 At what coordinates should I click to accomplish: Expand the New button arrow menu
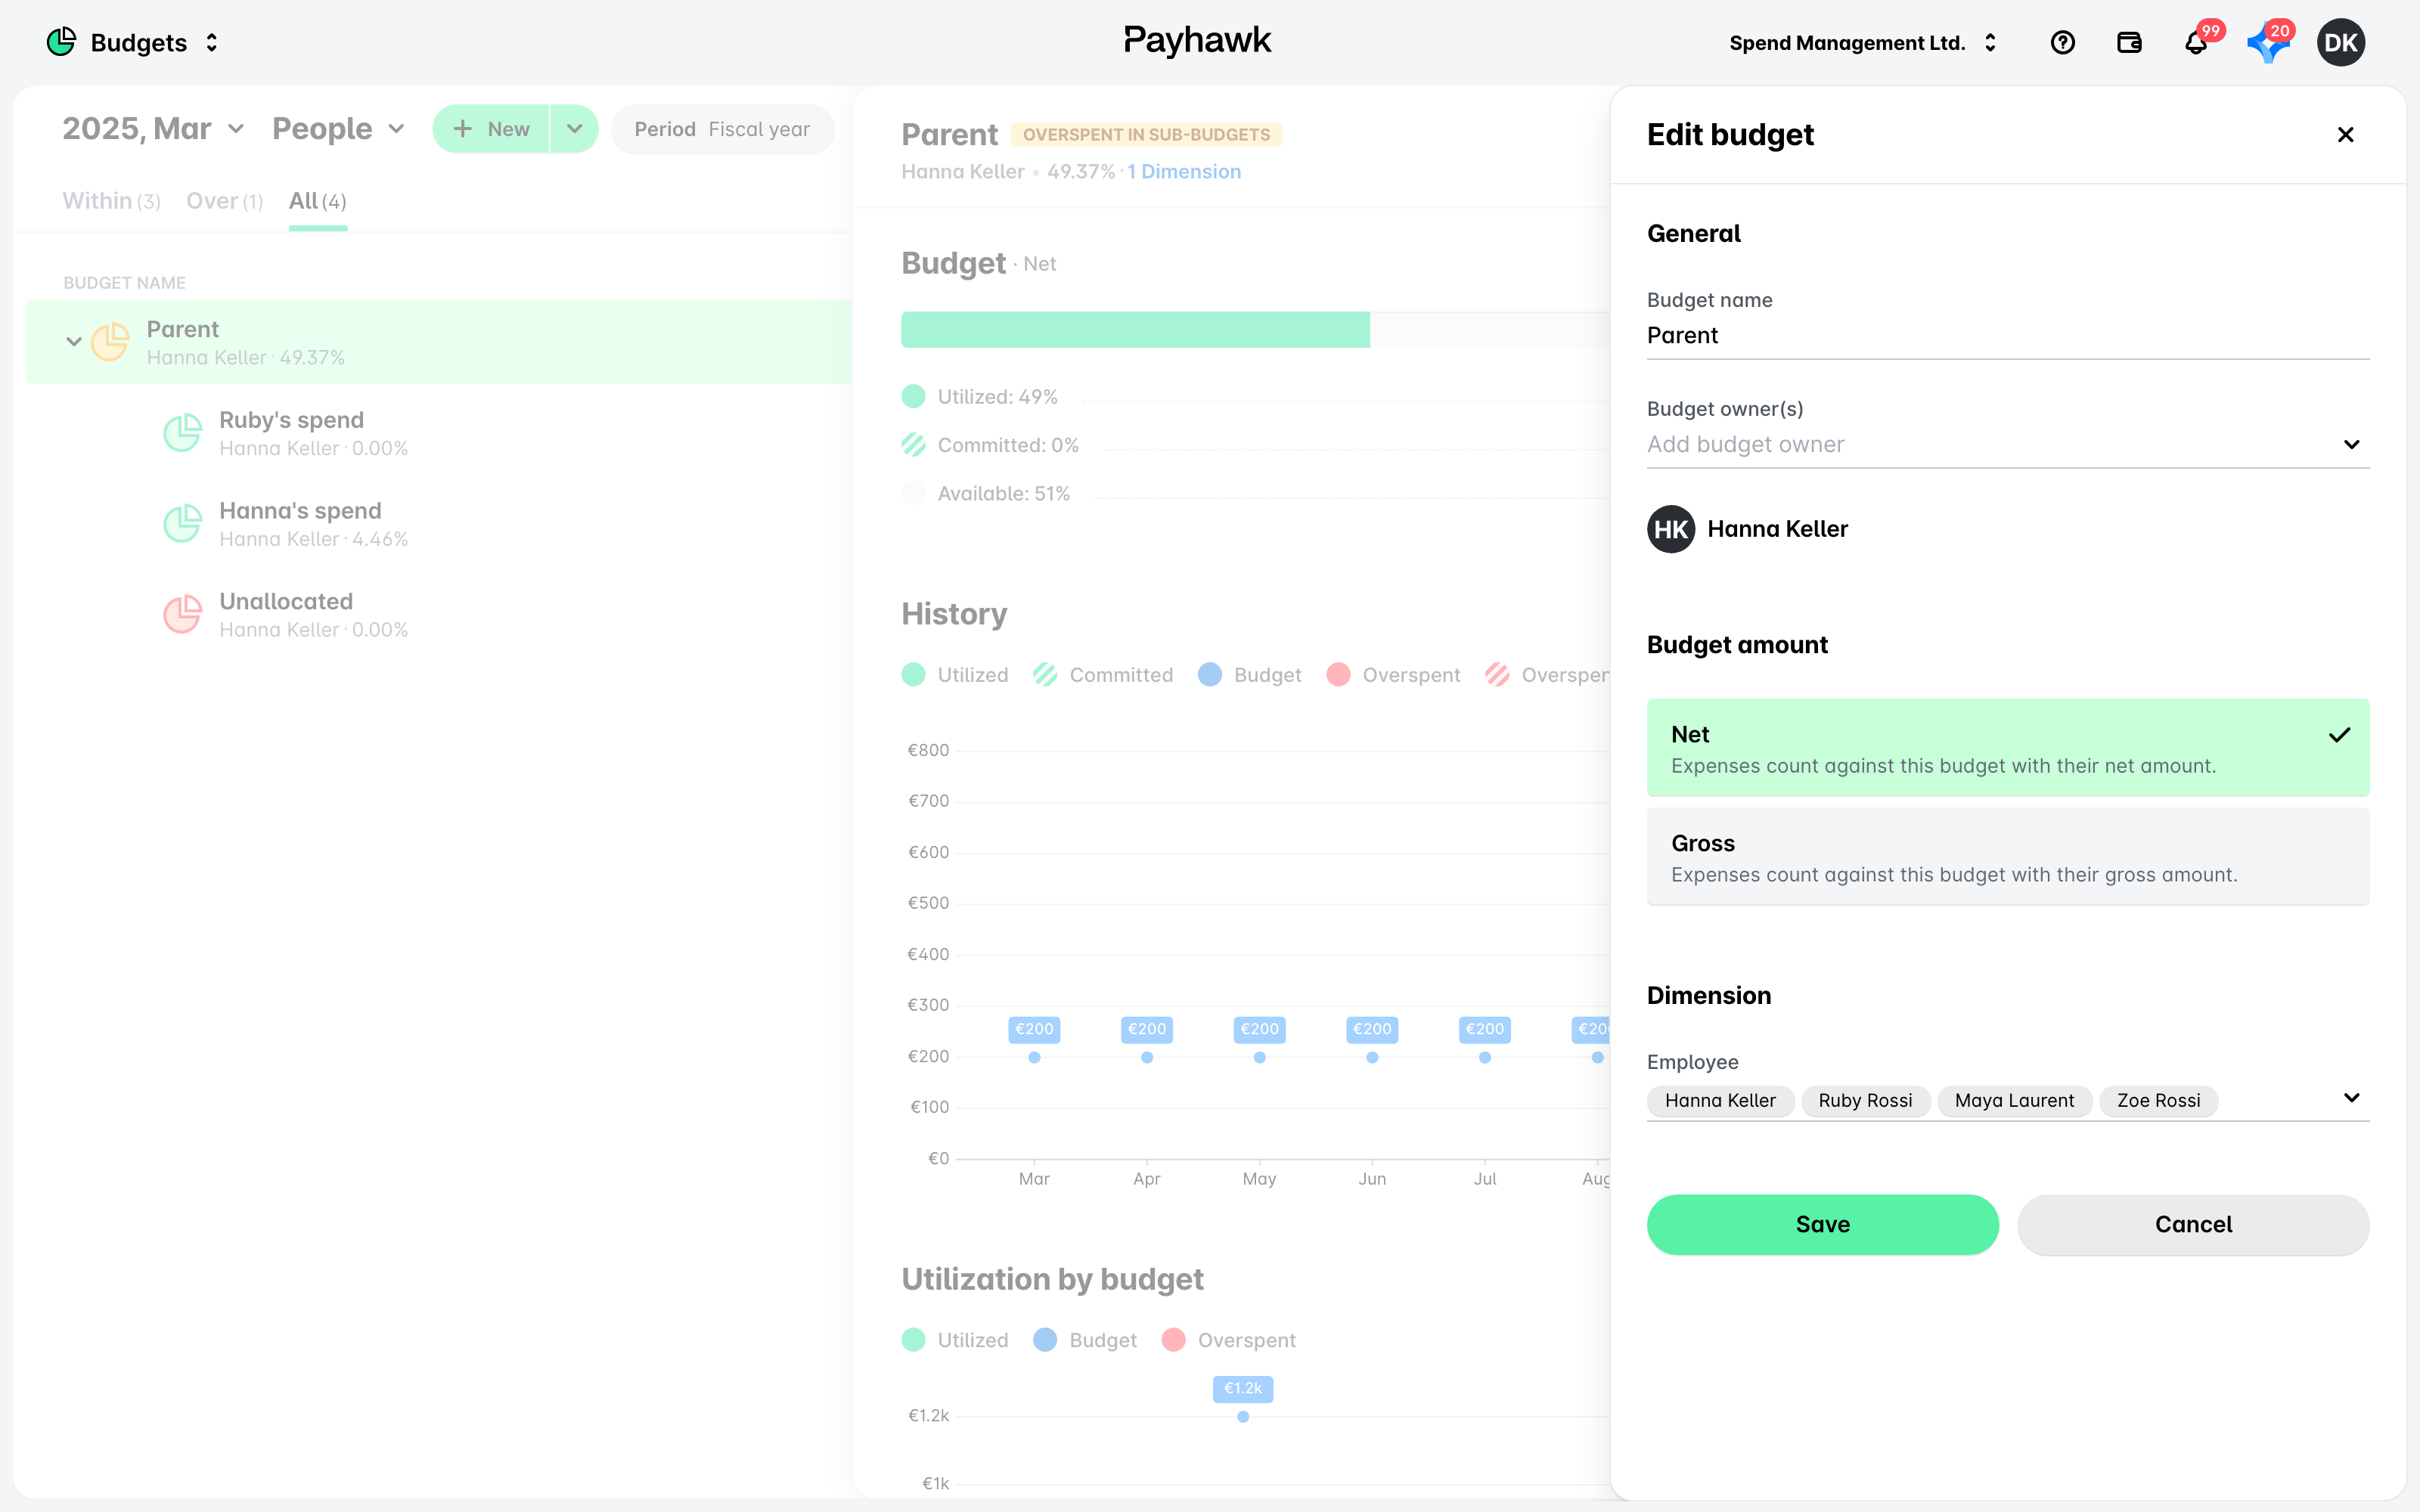pyautogui.click(x=574, y=129)
